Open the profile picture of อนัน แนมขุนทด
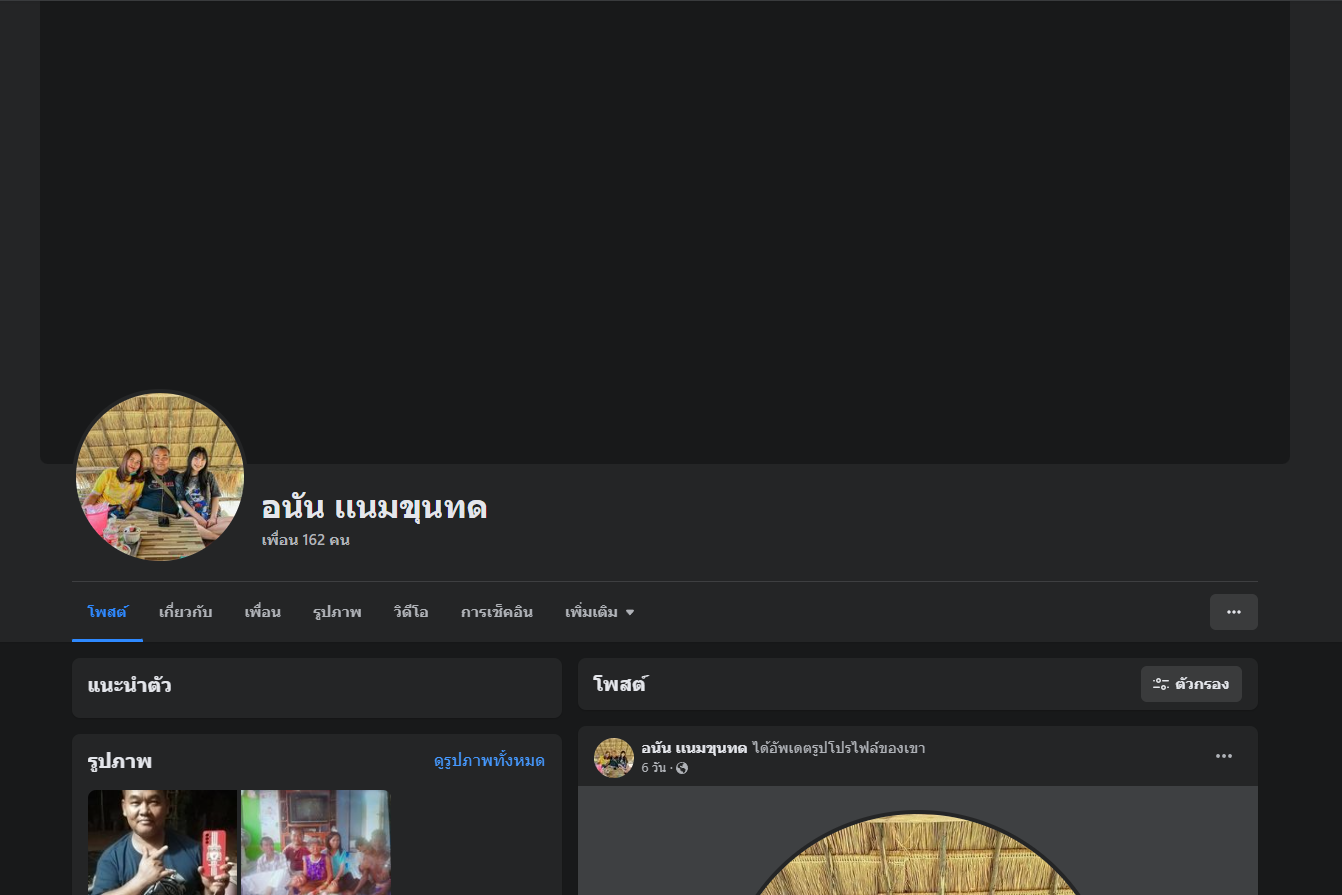Image resolution: width=1342 pixels, height=895 pixels. pos(160,477)
